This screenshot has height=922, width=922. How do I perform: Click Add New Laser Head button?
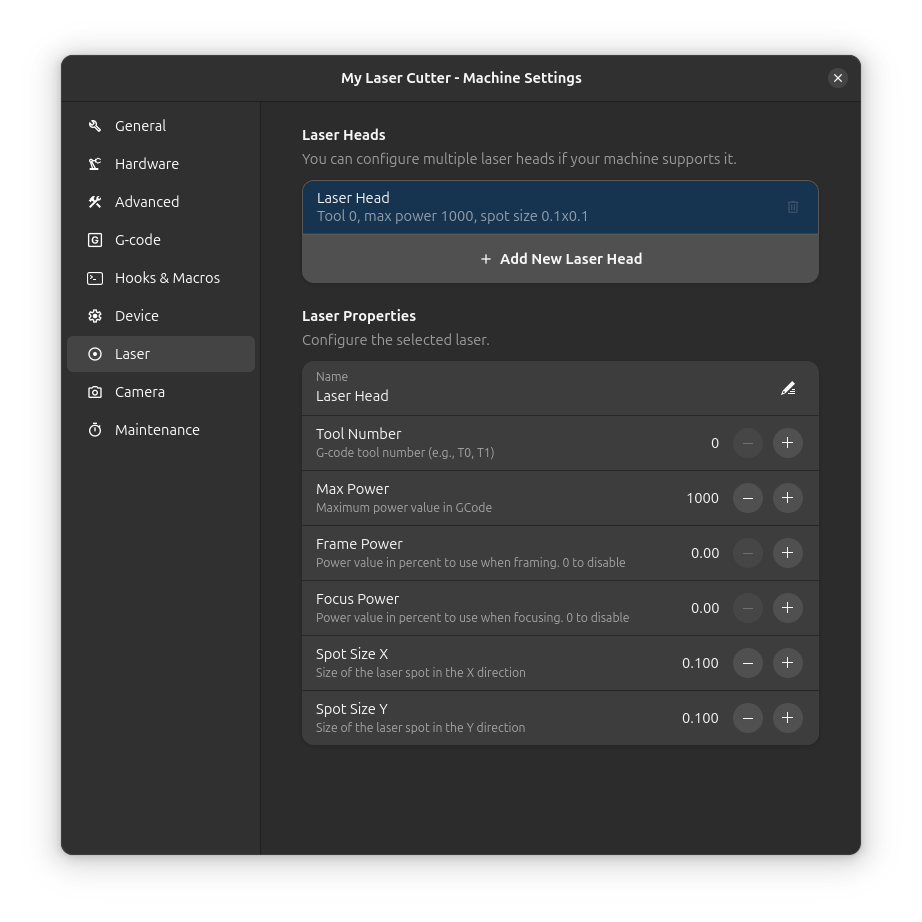click(560, 259)
